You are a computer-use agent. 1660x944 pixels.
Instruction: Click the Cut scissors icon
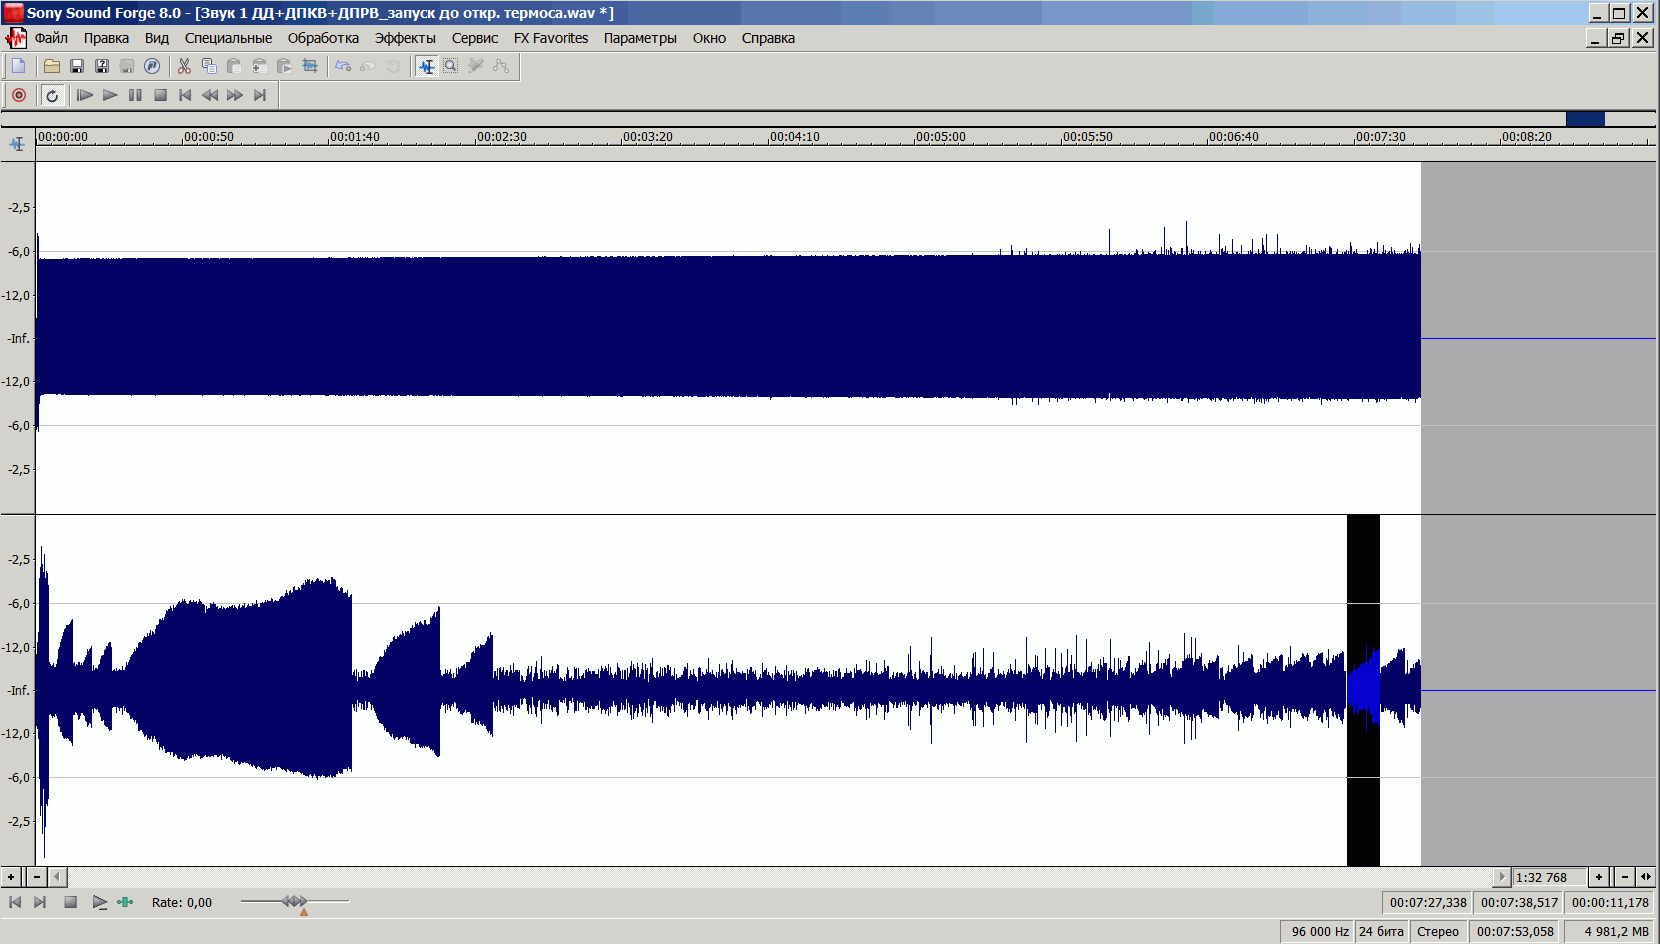pyautogui.click(x=184, y=66)
